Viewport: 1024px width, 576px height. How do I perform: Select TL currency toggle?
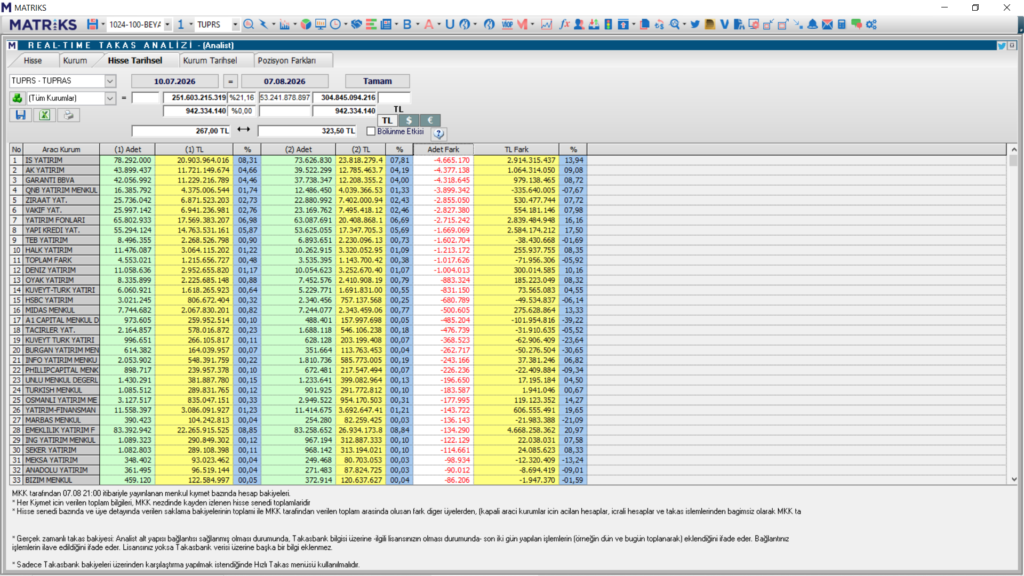(x=387, y=121)
